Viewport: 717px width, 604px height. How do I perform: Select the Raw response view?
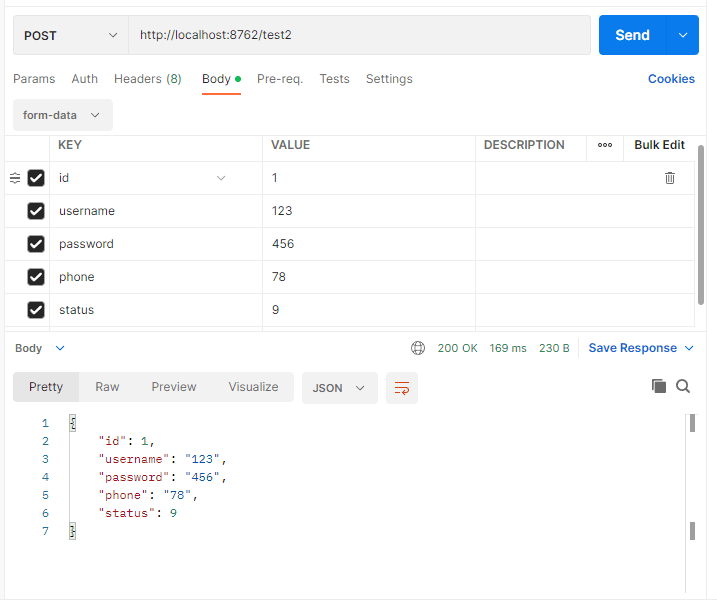point(107,387)
